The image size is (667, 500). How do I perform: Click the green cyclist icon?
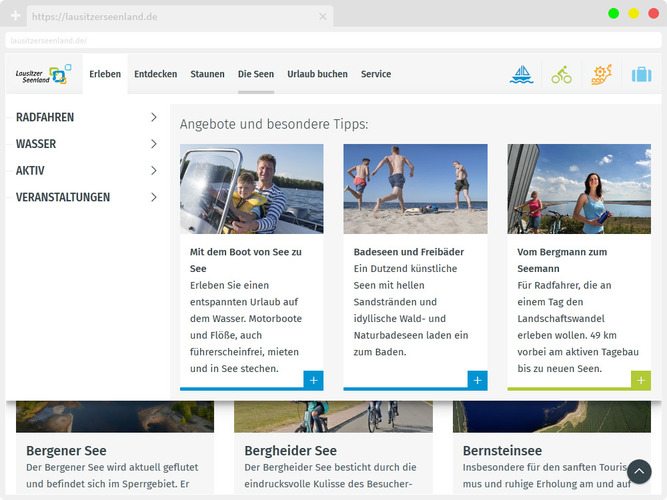pos(561,74)
